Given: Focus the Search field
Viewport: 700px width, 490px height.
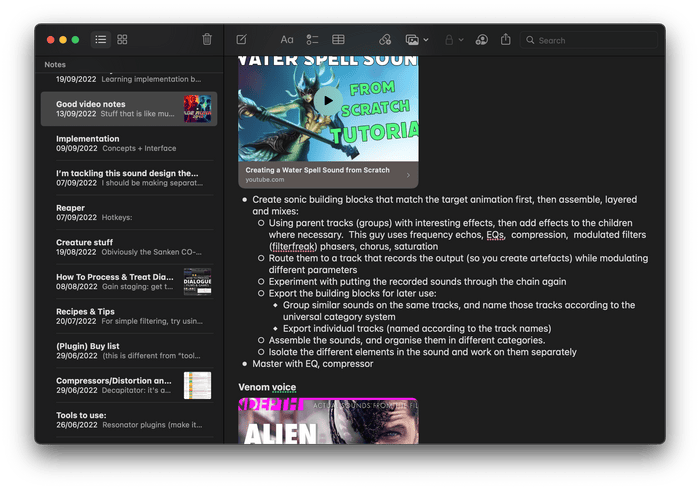Looking at the screenshot, I should [x=588, y=40].
